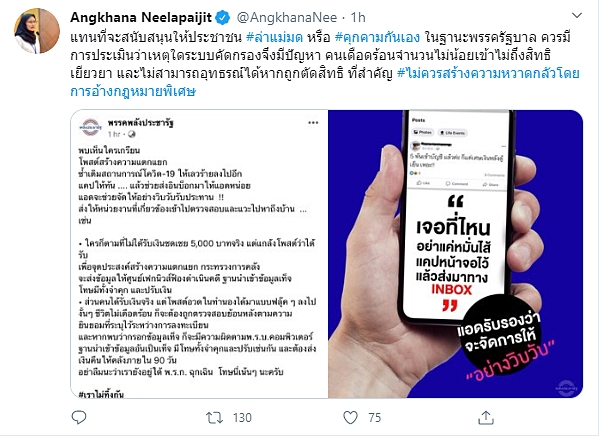Click the Palang Pracharath page logo

click(x=91, y=127)
